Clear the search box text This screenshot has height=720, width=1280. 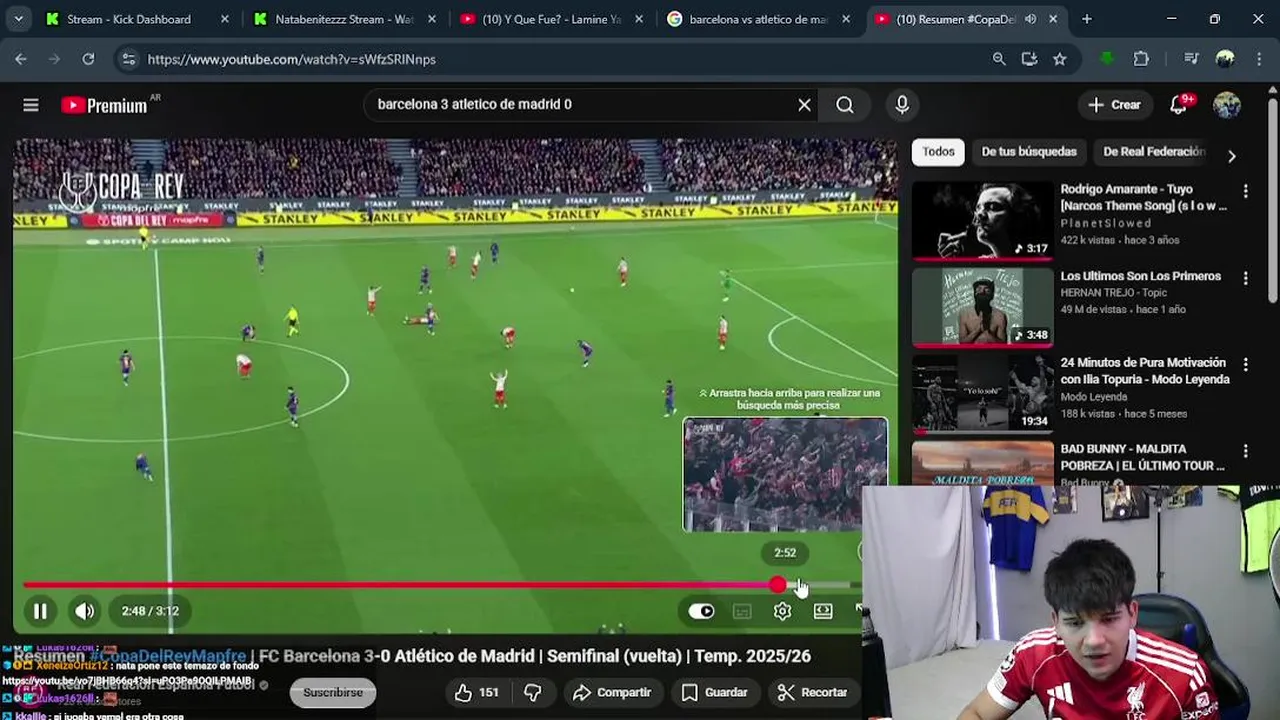[804, 105]
